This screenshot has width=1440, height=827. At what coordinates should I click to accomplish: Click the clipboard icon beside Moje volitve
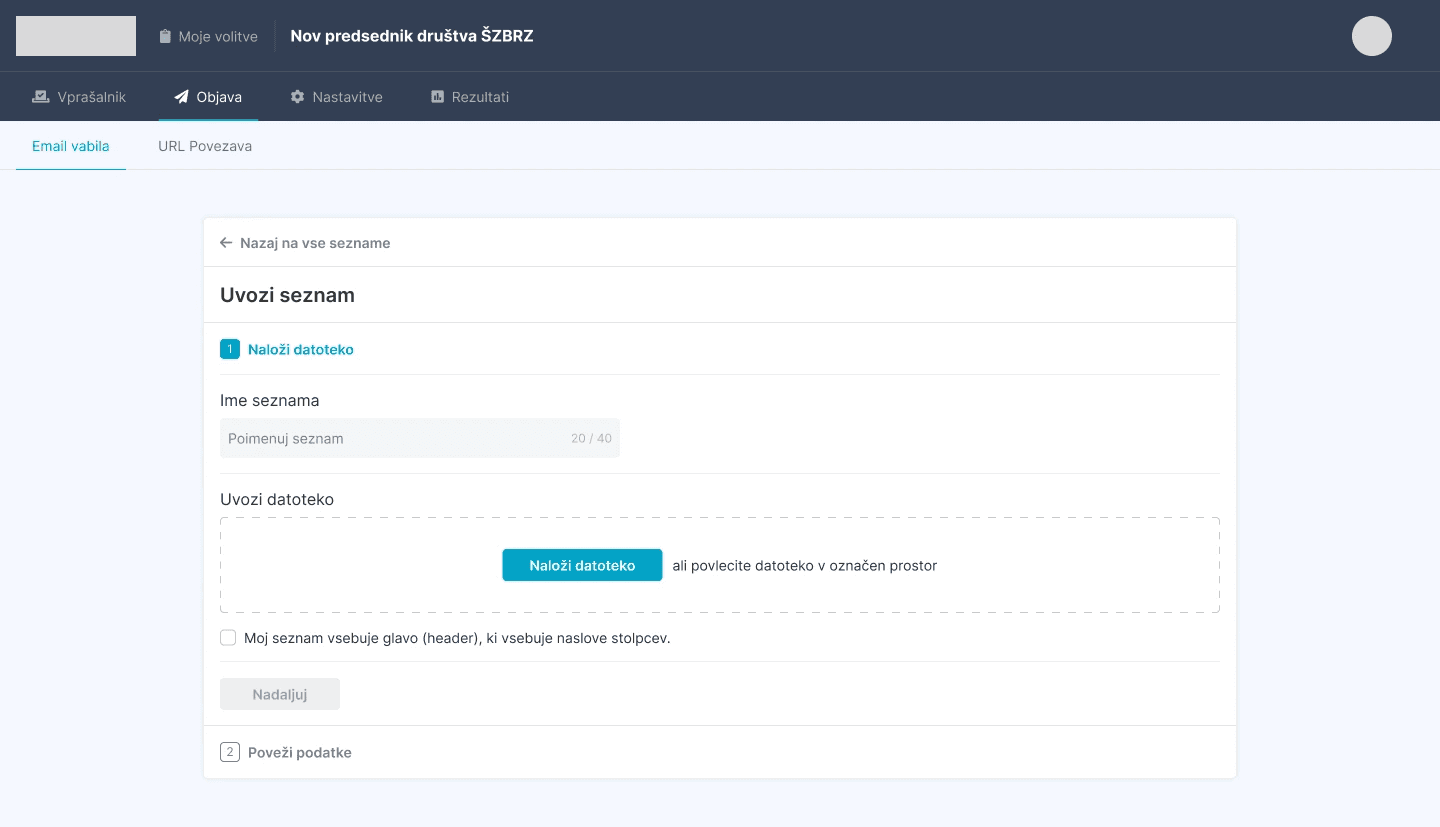[164, 35]
